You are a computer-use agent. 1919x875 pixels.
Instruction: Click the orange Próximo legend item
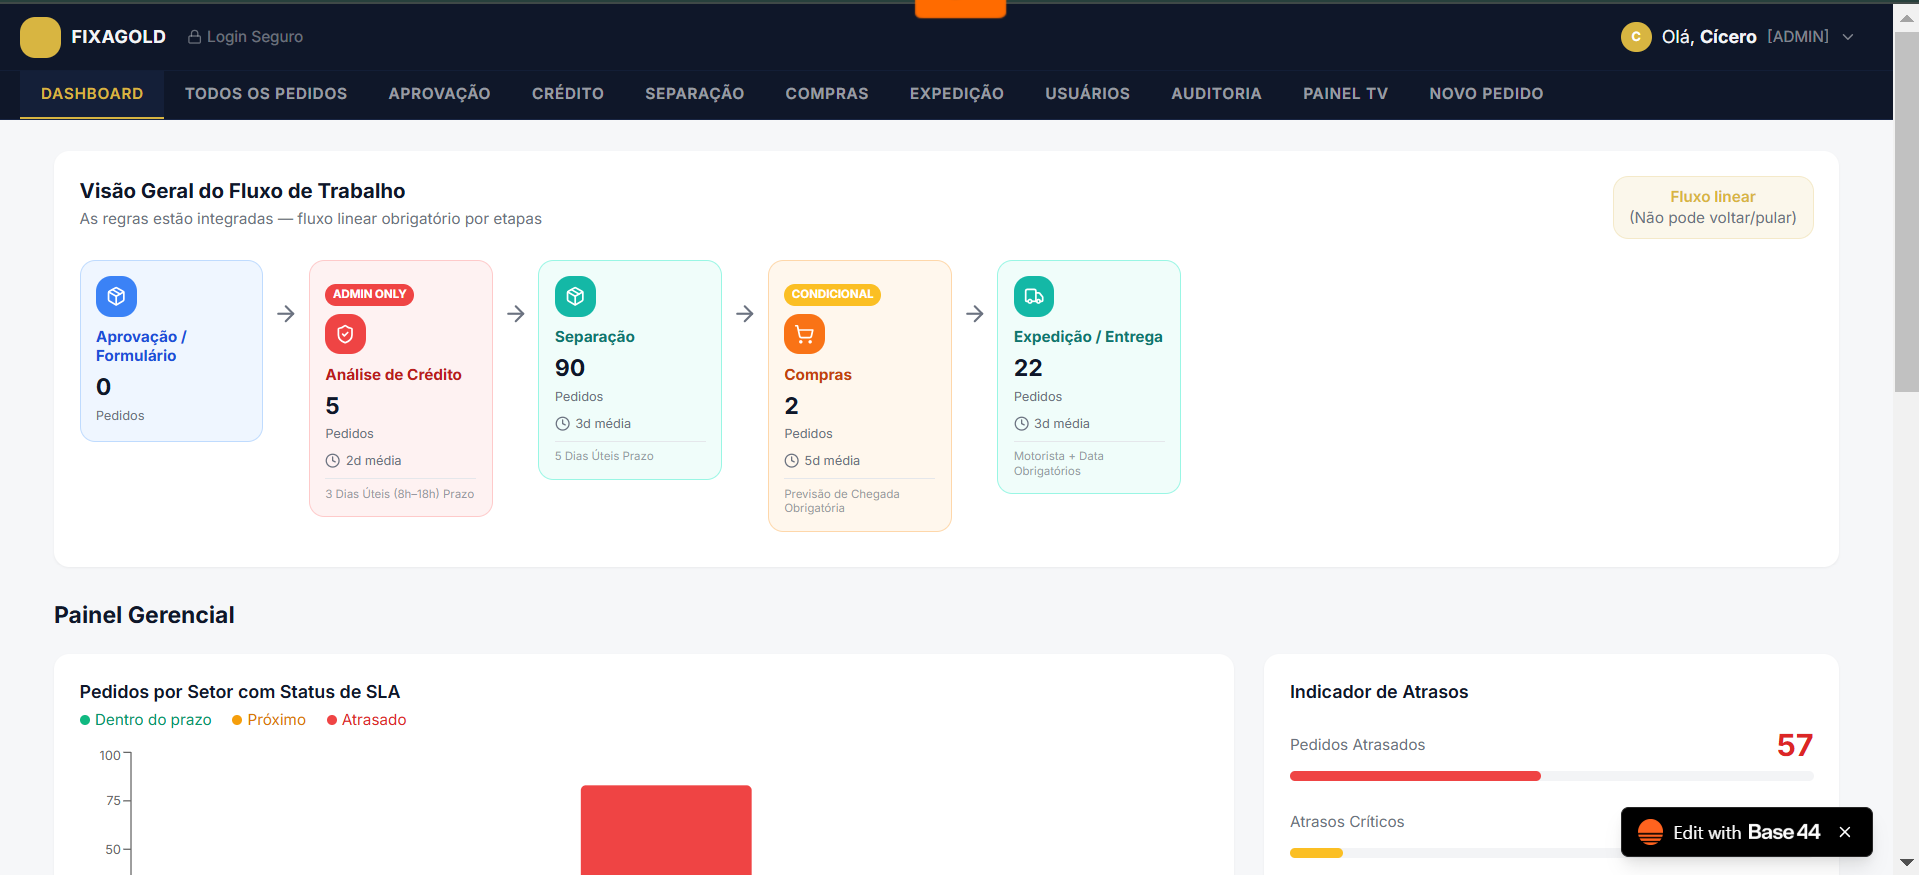(269, 720)
